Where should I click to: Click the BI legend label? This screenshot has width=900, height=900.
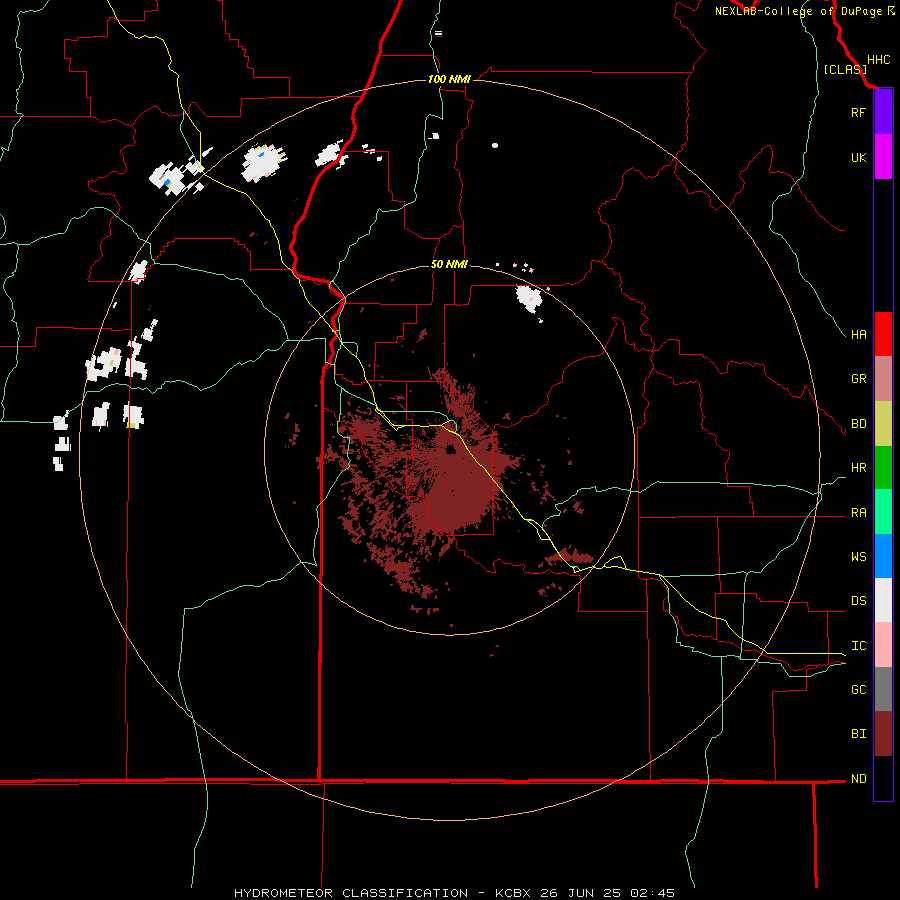(858, 734)
